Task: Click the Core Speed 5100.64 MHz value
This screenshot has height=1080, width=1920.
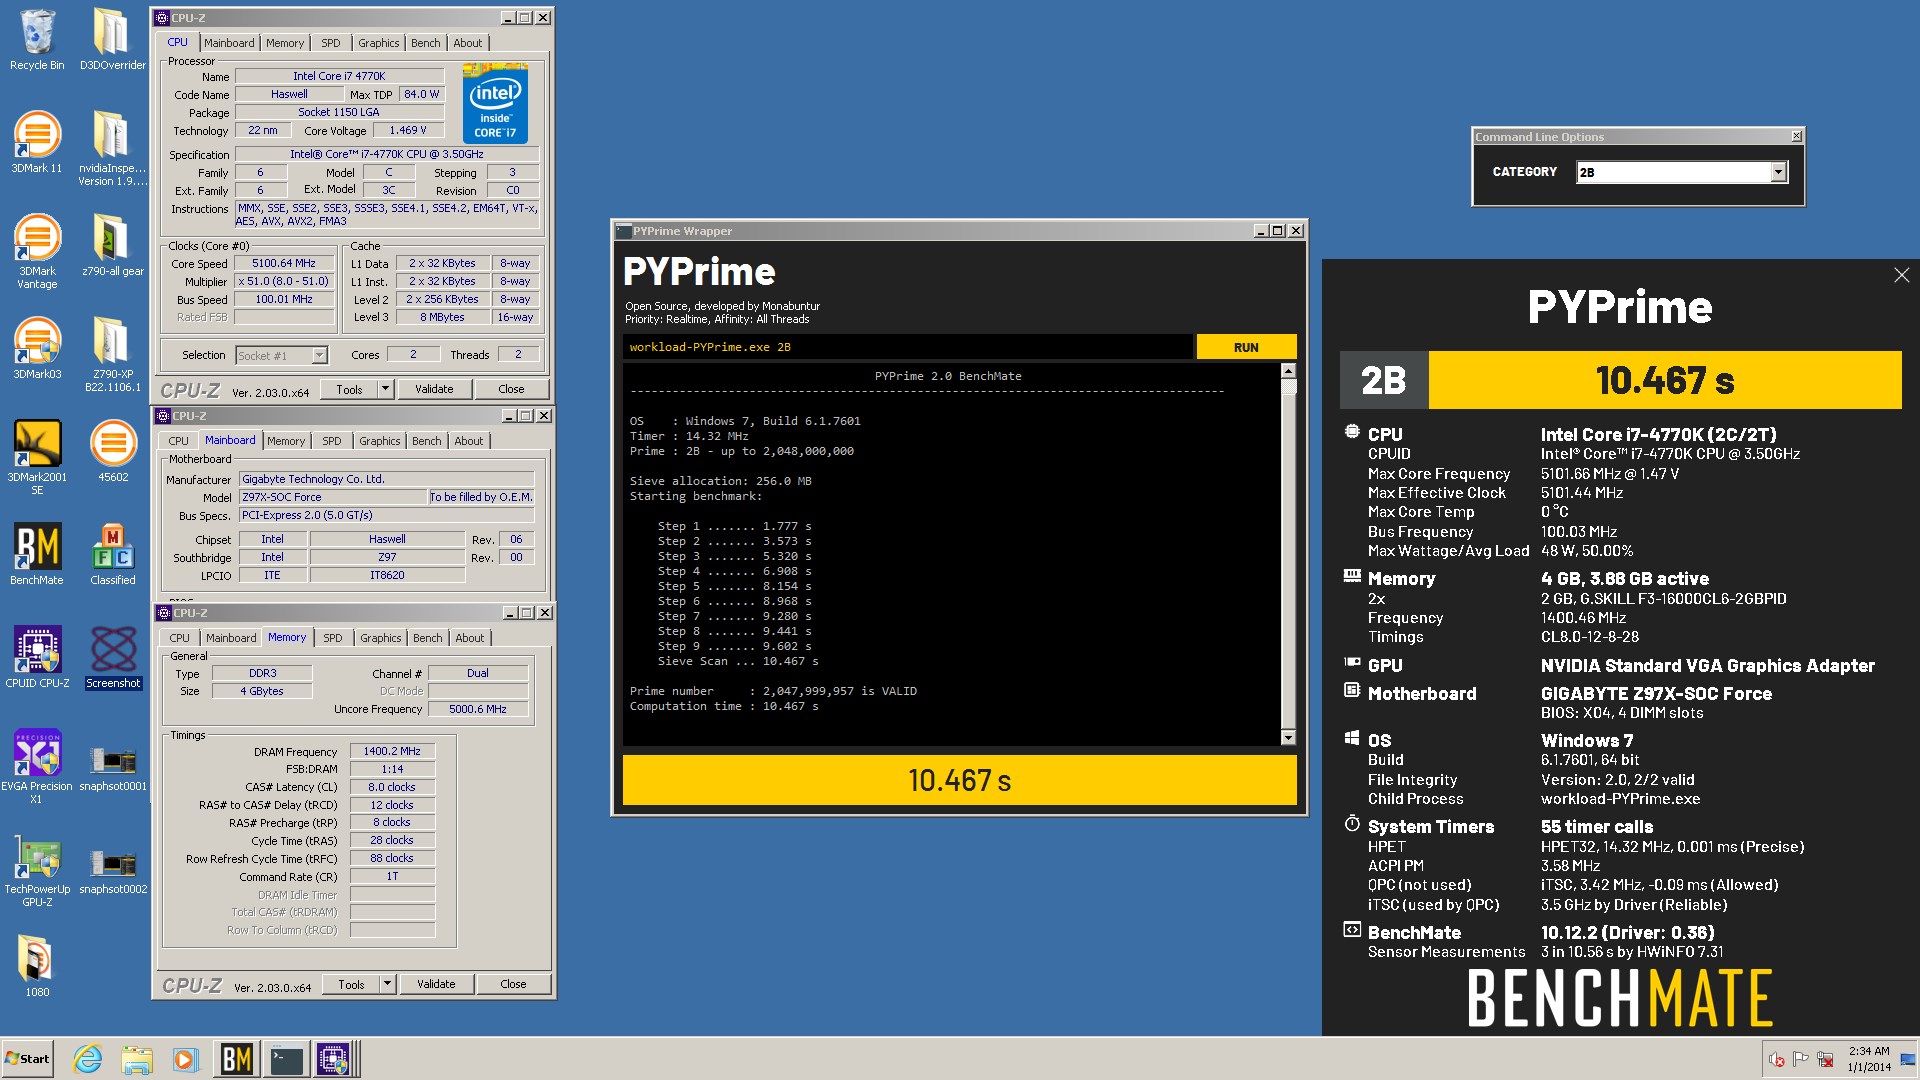Action: pos(284,264)
